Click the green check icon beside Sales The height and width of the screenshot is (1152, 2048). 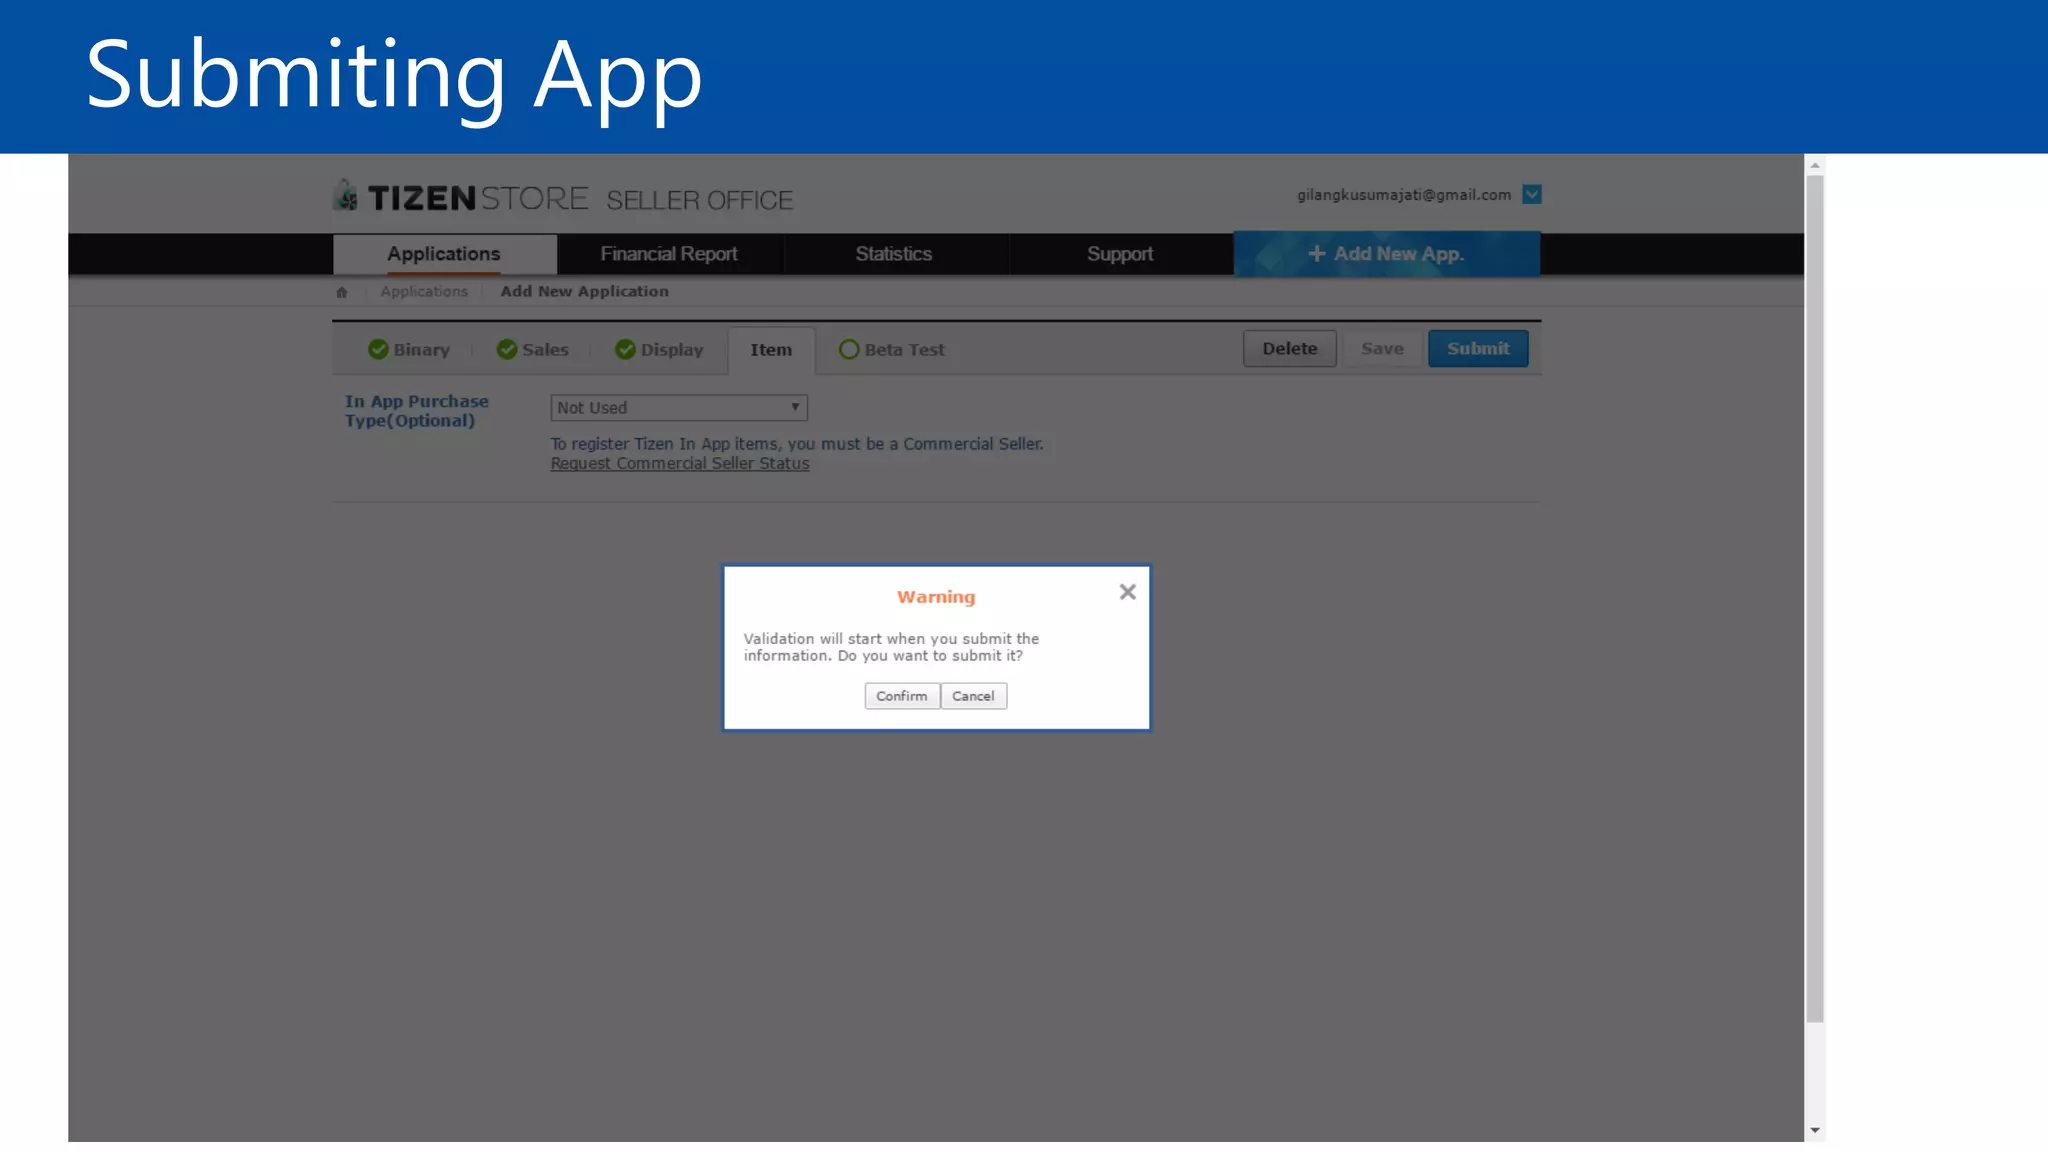pyautogui.click(x=507, y=349)
